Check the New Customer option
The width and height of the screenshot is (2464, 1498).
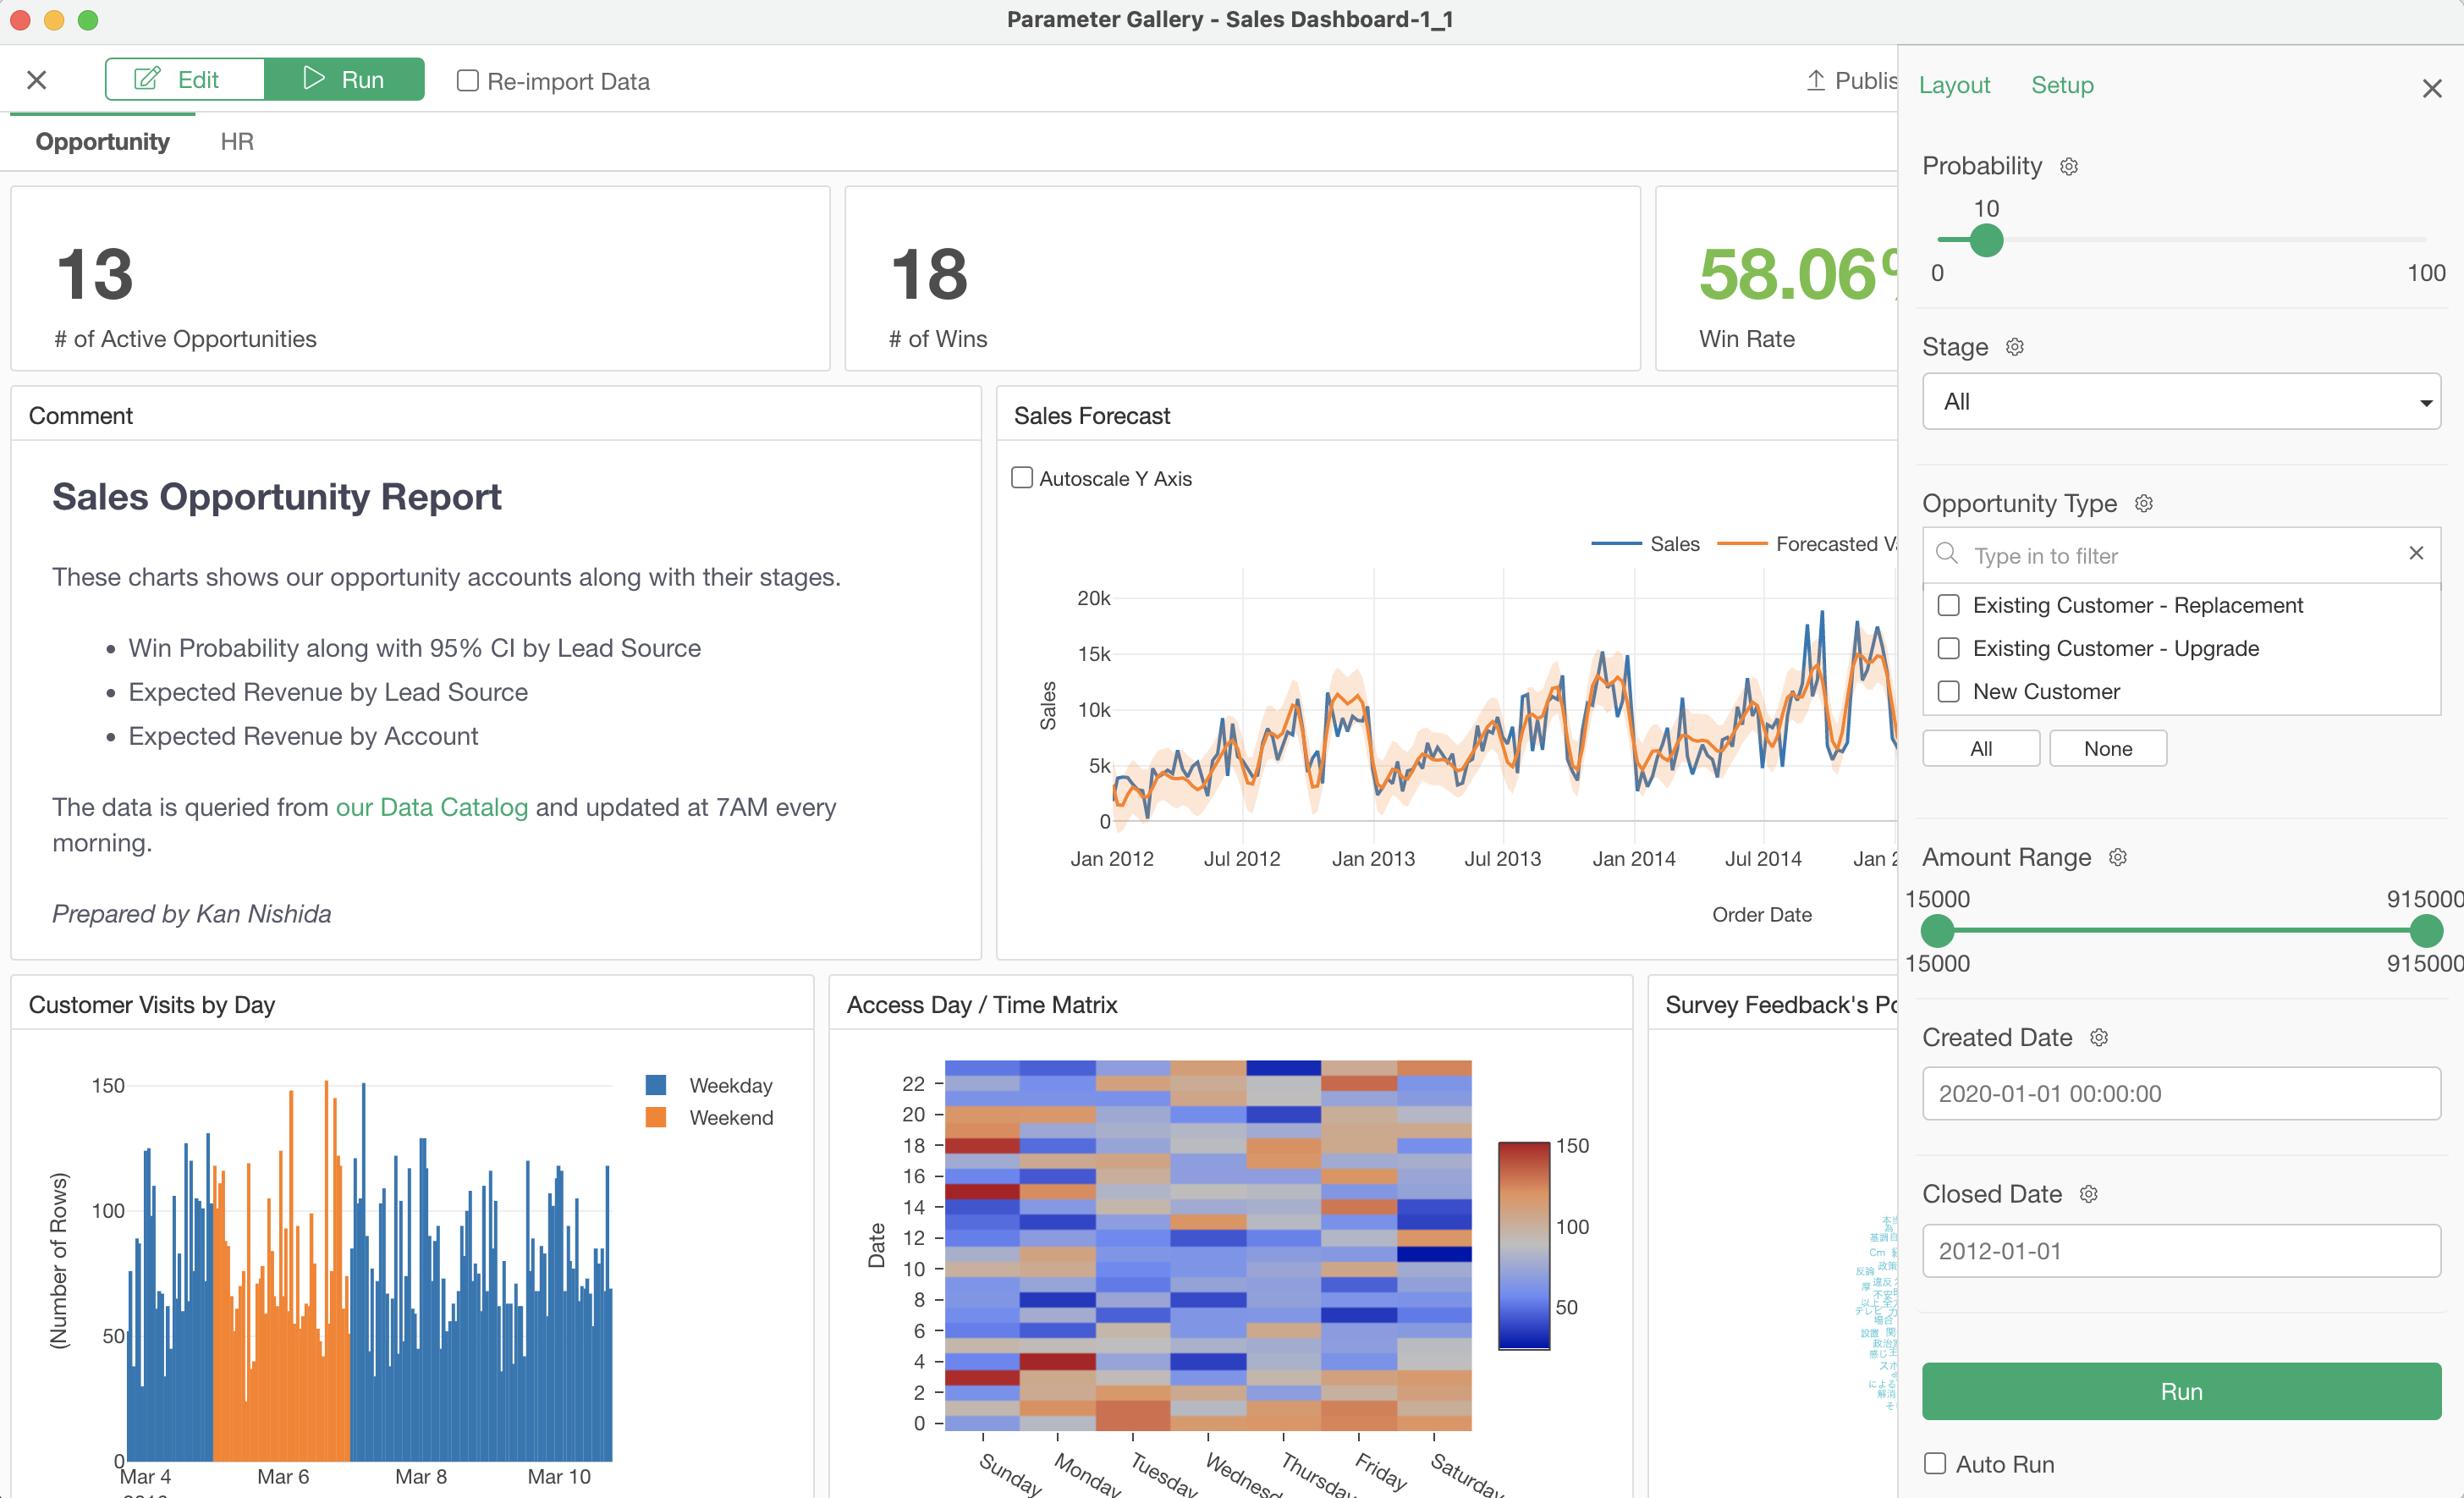(x=1949, y=692)
